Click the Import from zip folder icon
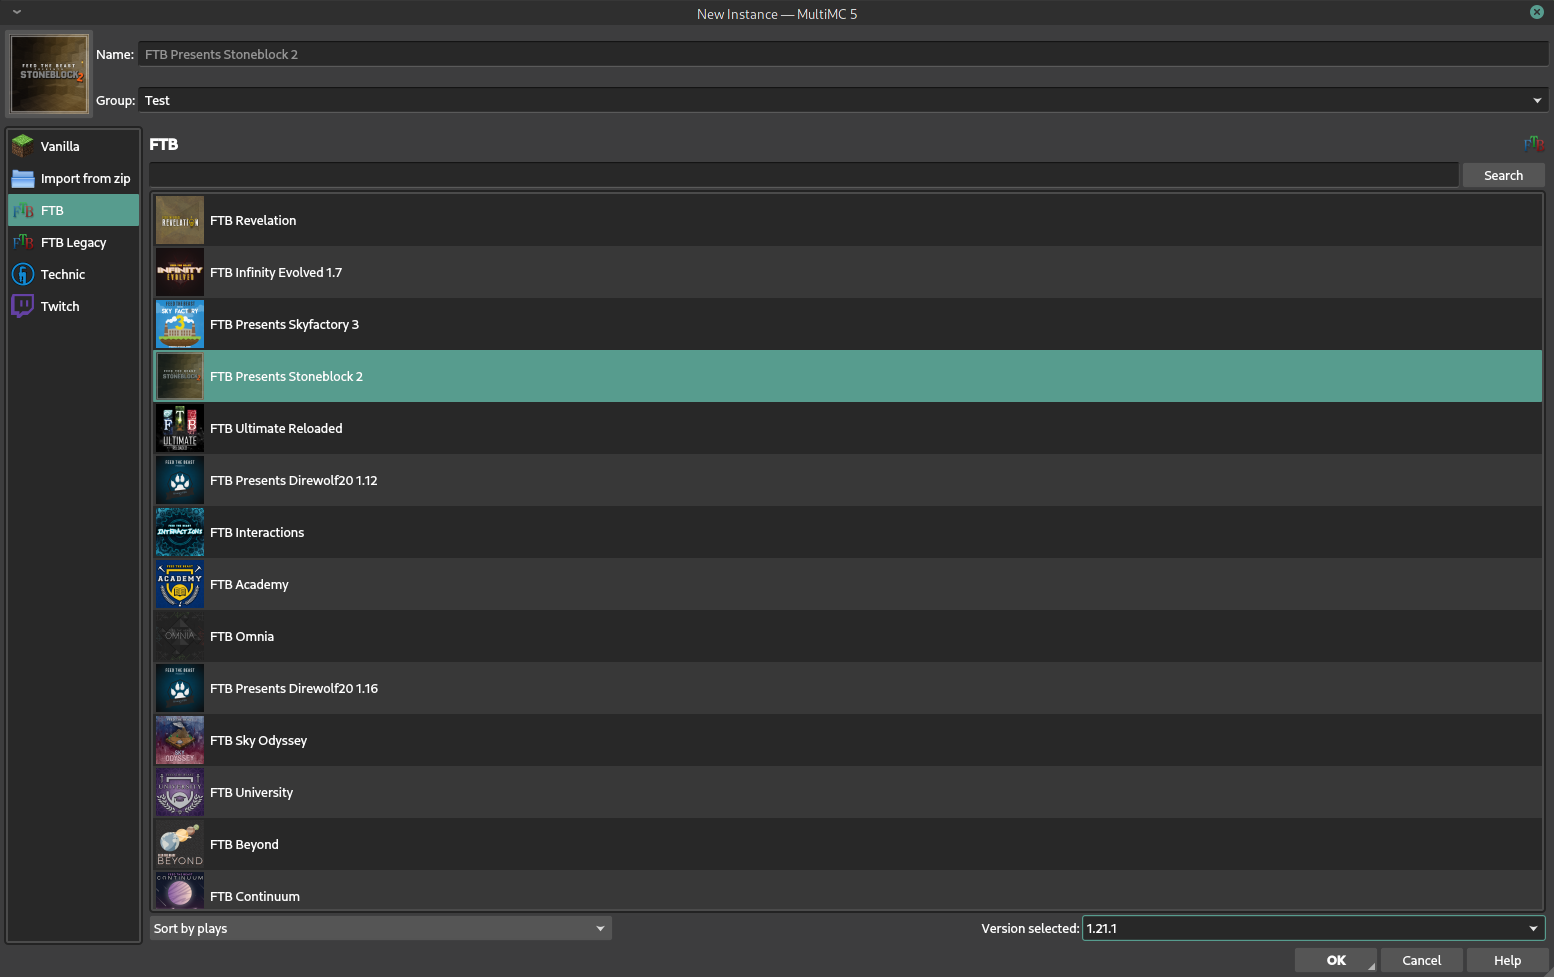Viewport: 1554px width, 977px height. pos(23,178)
